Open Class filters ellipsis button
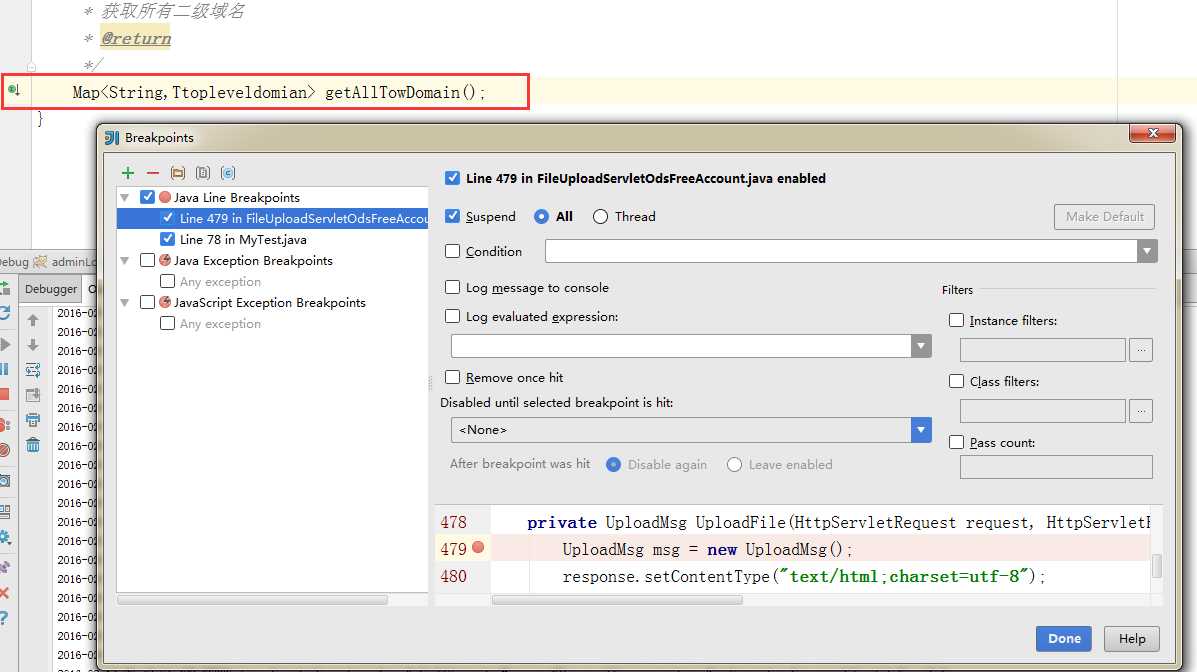The height and width of the screenshot is (672, 1197). click(x=1141, y=411)
